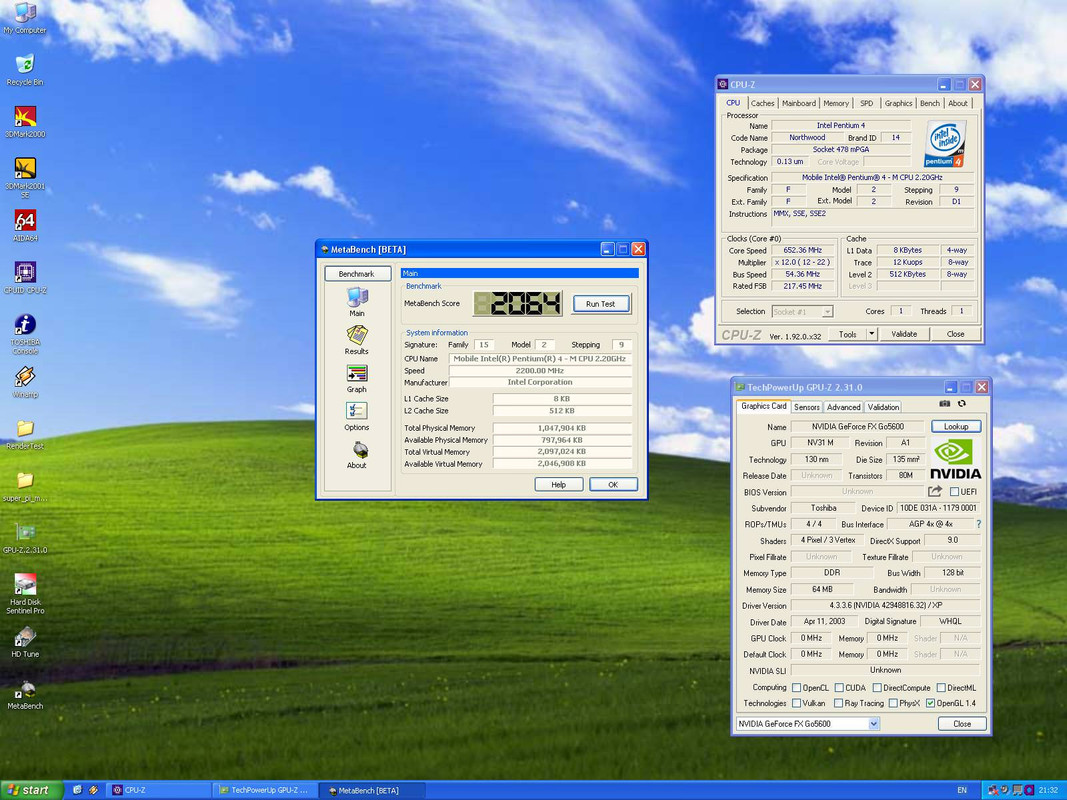Click the Validate button in CPU-Z
The image size is (1067, 800).
coord(904,334)
